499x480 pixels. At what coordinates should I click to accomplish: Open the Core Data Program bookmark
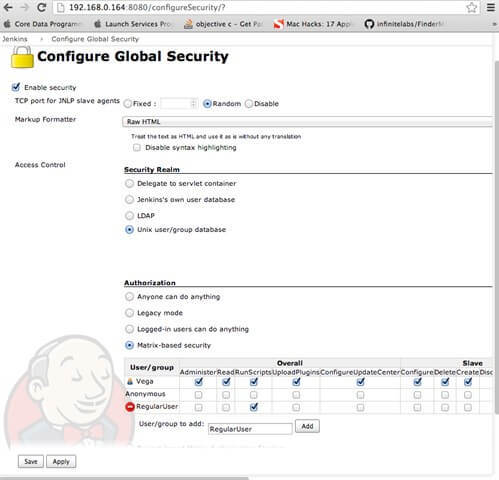click(42, 24)
